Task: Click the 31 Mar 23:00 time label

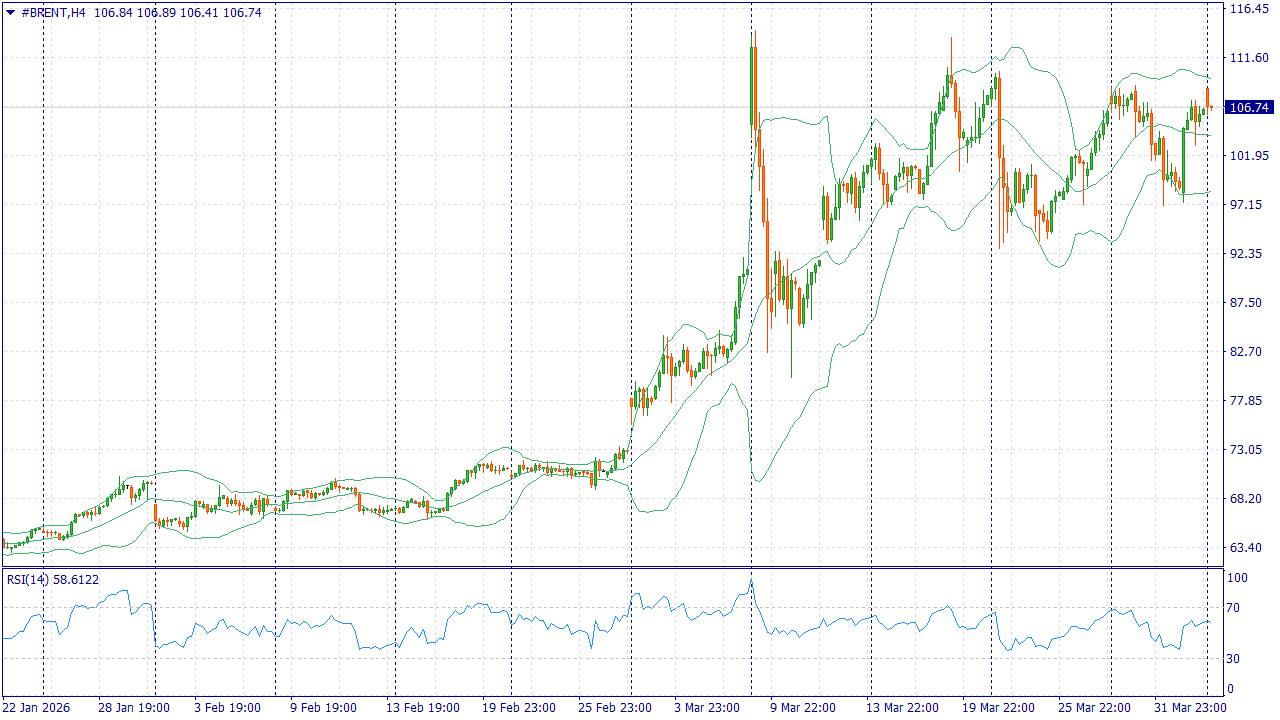Action: tap(1189, 707)
